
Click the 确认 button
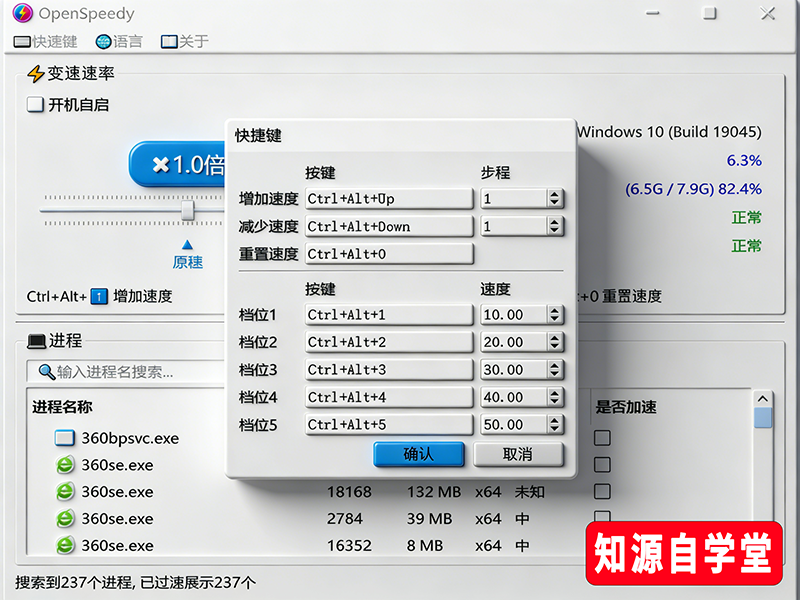point(420,453)
